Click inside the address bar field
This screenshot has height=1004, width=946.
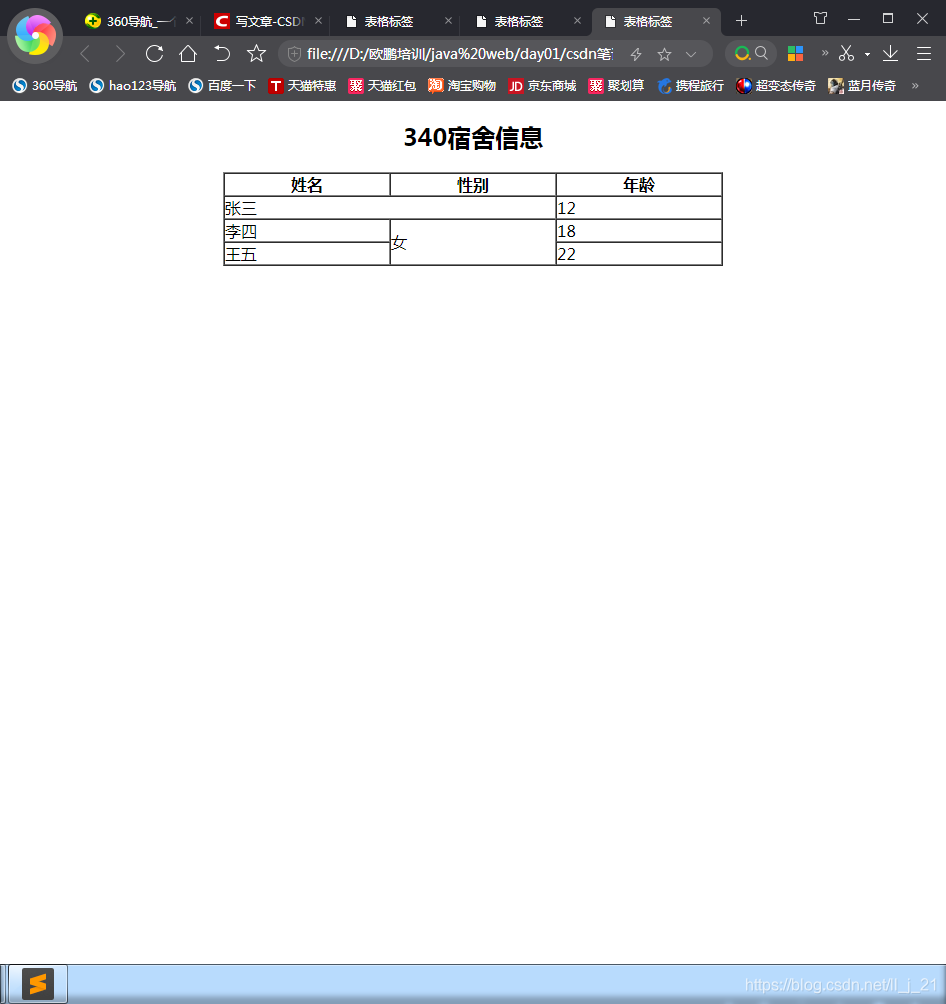click(x=450, y=53)
